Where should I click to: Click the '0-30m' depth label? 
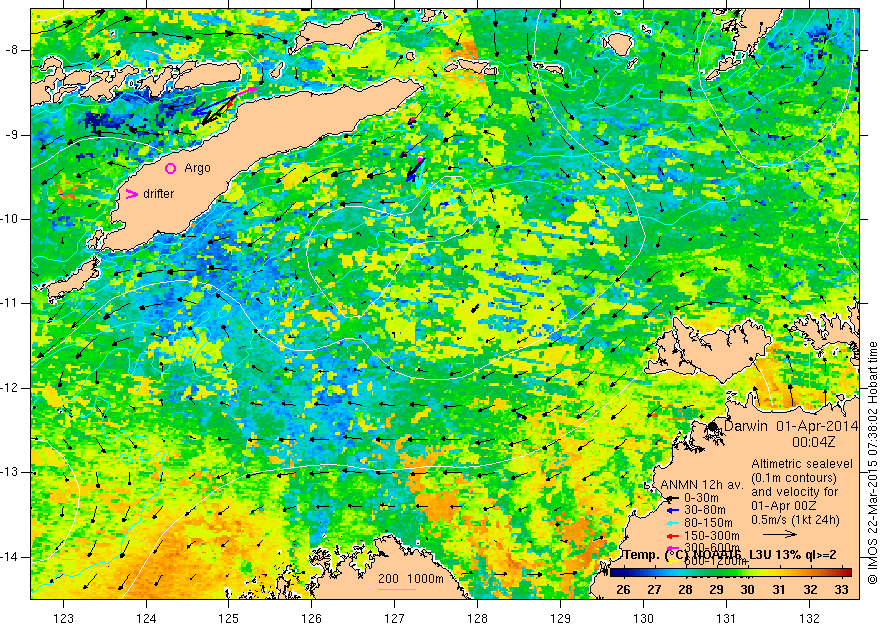(x=701, y=498)
